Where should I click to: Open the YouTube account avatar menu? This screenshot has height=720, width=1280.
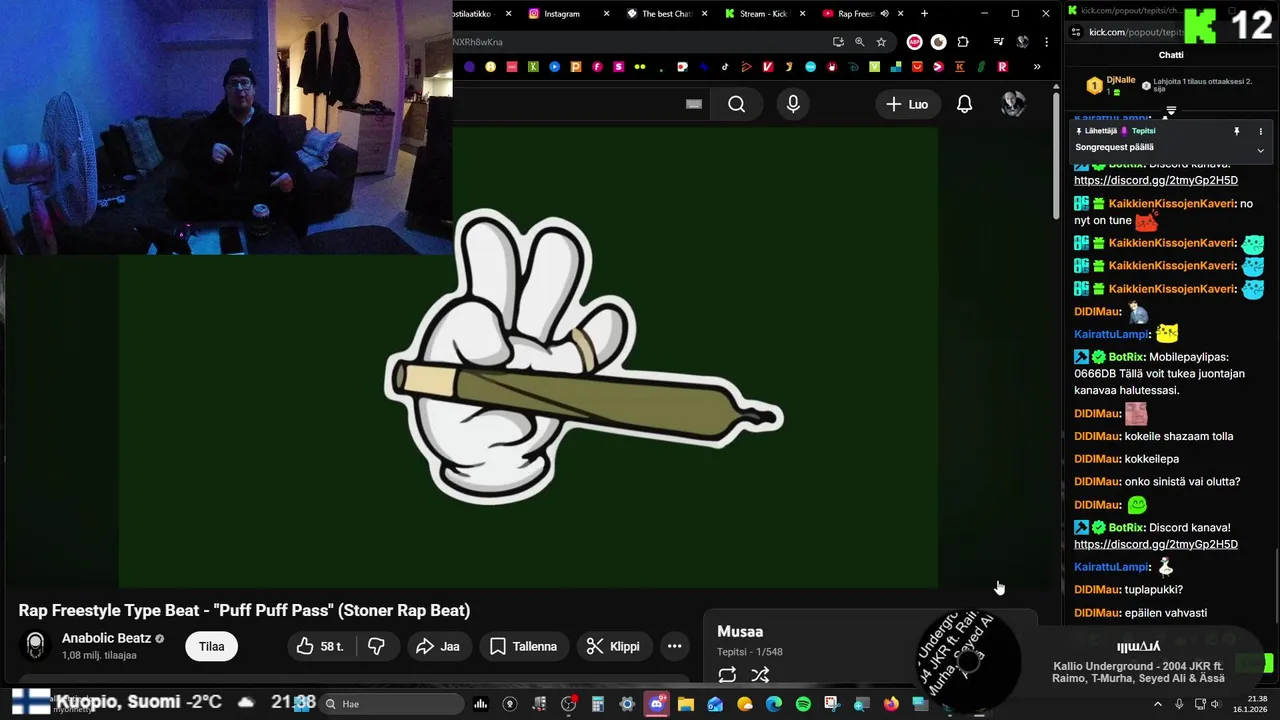(x=1013, y=104)
